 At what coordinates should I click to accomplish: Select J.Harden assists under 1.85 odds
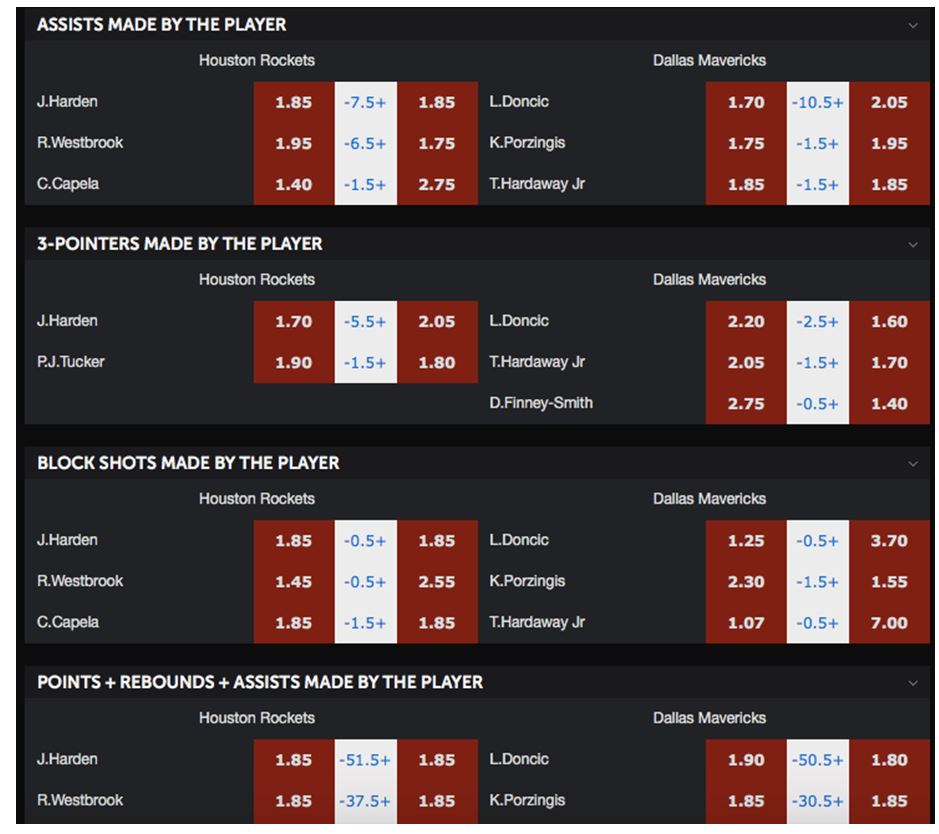coord(293,102)
